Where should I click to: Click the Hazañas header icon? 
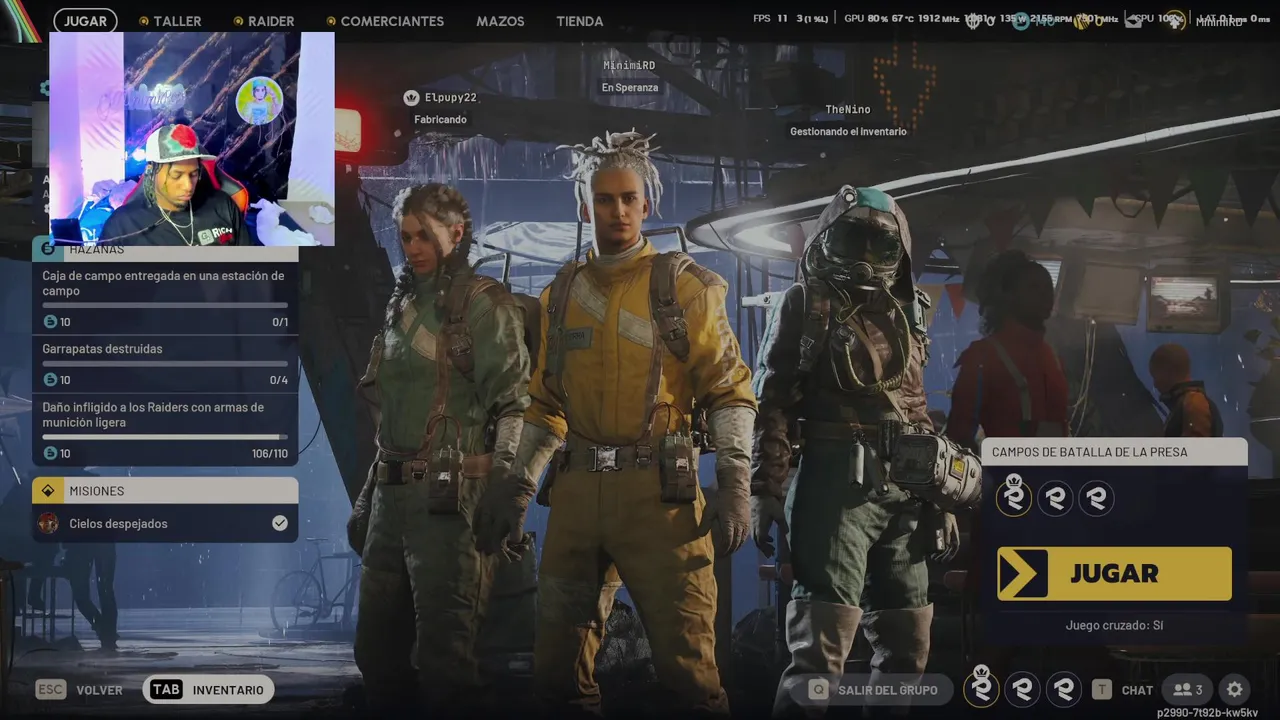(x=48, y=248)
